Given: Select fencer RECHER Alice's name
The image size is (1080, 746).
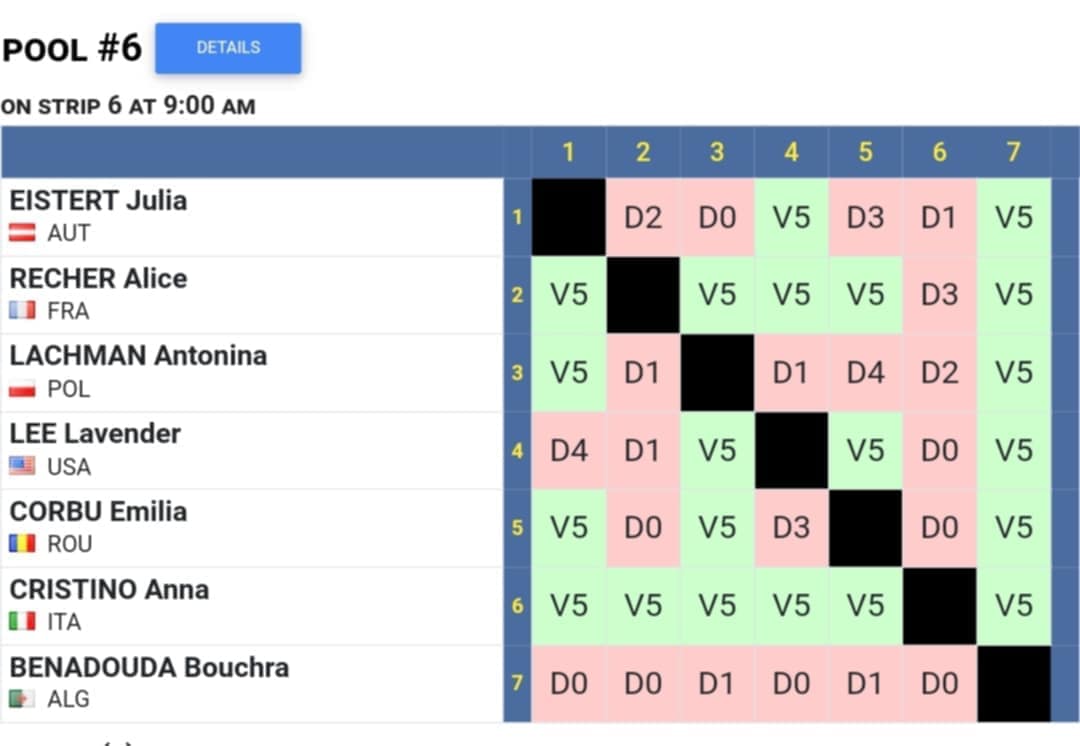Looking at the screenshot, I should tap(98, 278).
